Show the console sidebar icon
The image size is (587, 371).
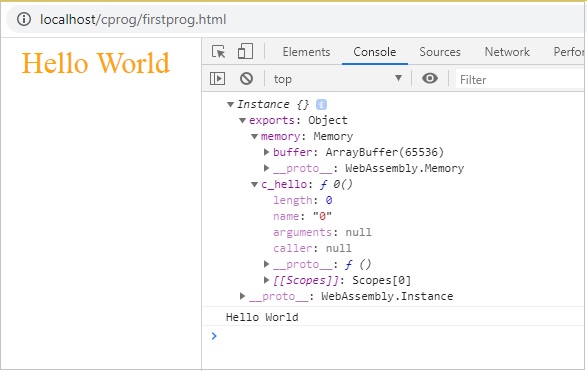tap(217, 79)
